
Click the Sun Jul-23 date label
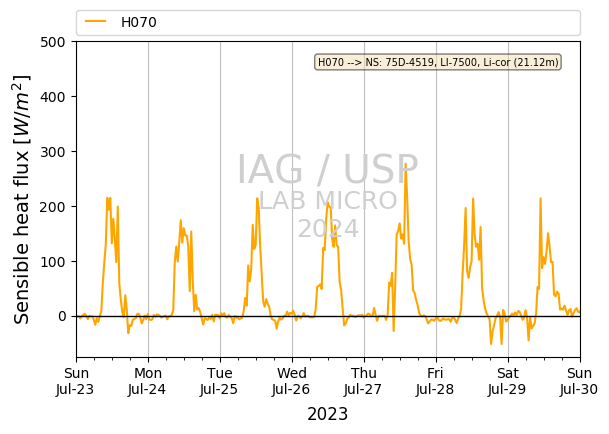click(x=75, y=381)
